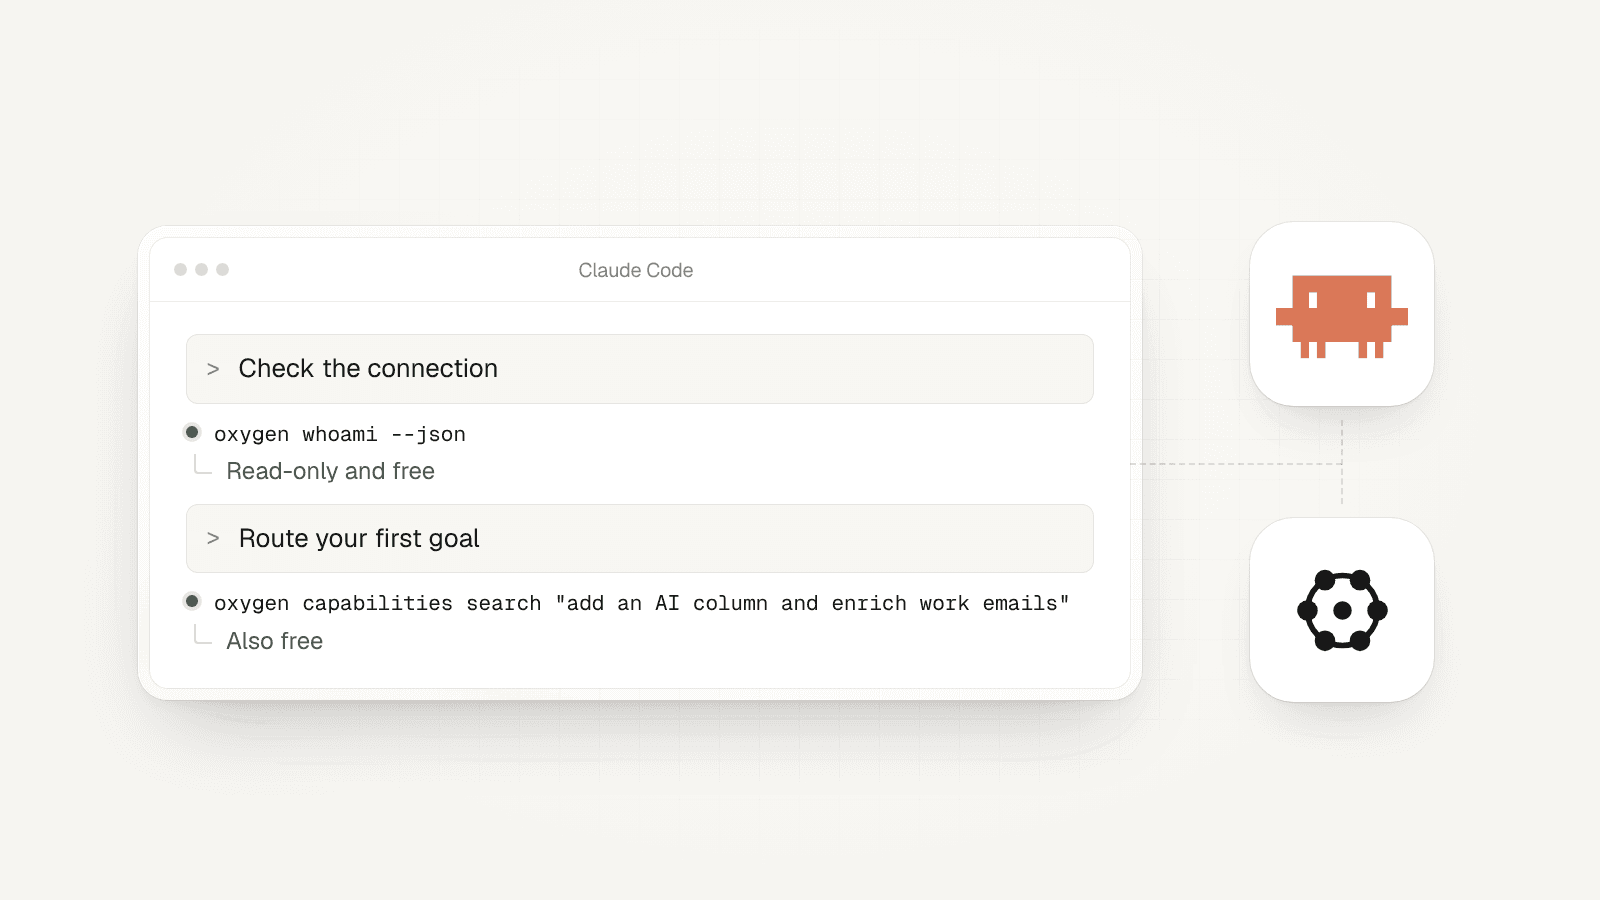Open the black Oxygen molecule ring icon
This screenshot has height=900, width=1600.
click(1342, 610)
